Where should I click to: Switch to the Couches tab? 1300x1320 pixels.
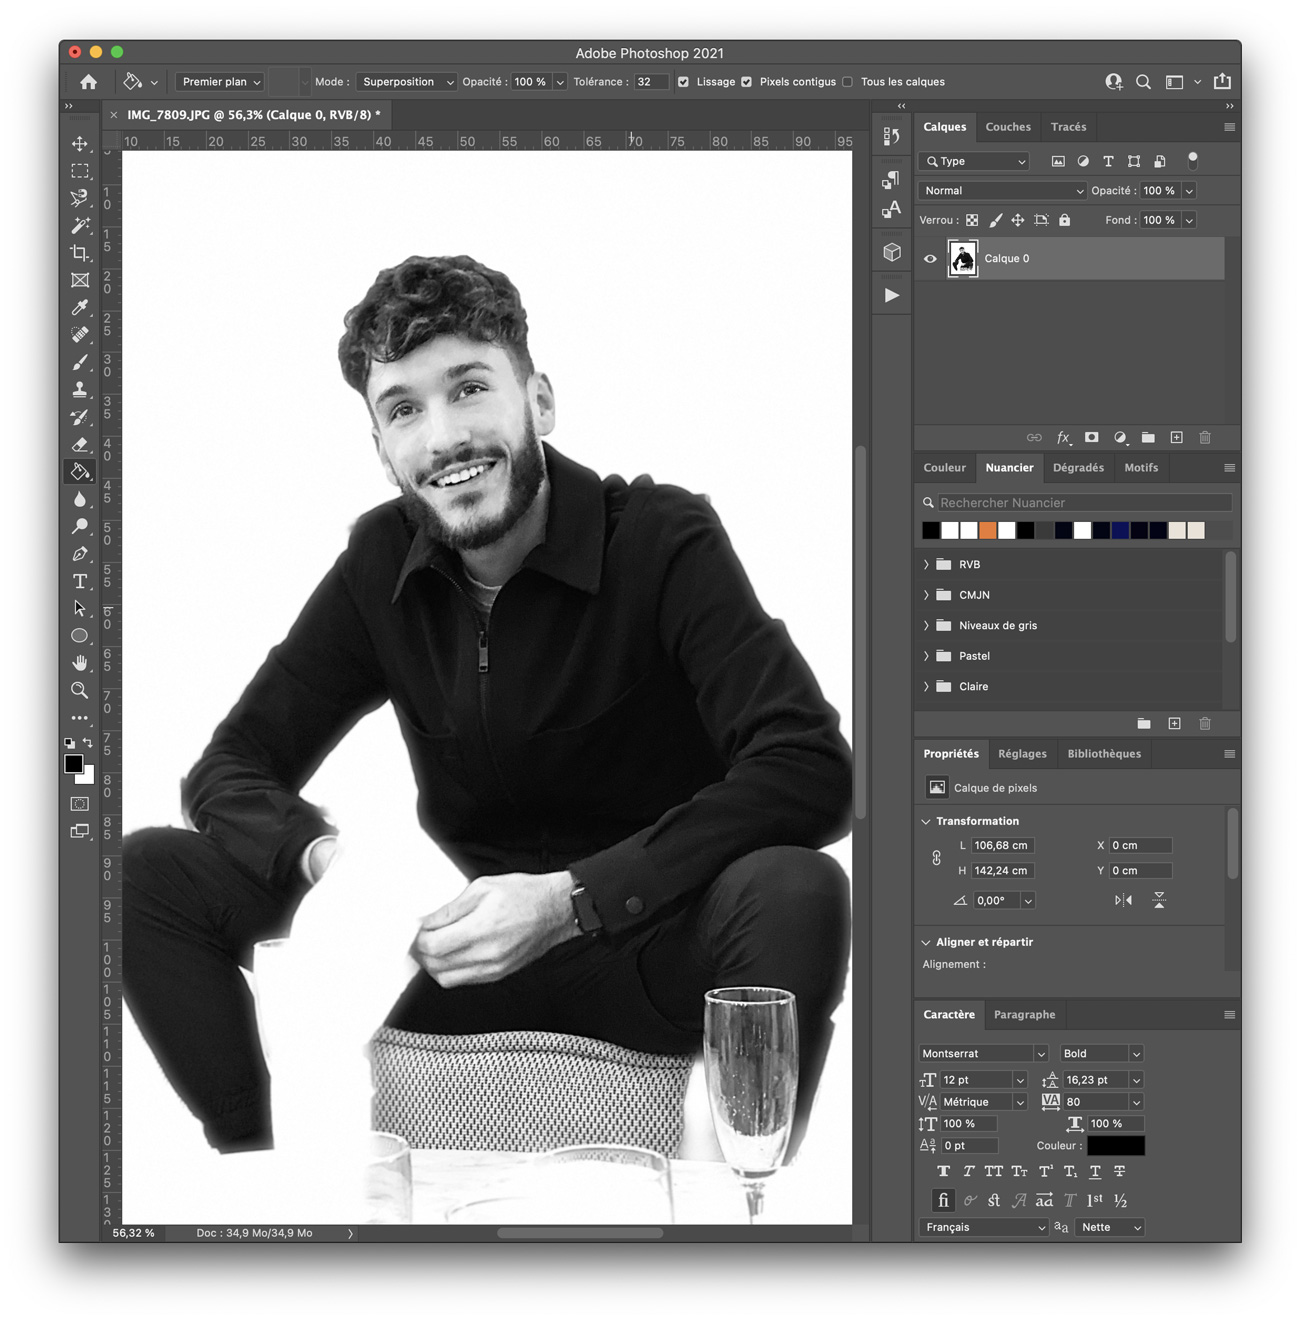click(1007, 127)
